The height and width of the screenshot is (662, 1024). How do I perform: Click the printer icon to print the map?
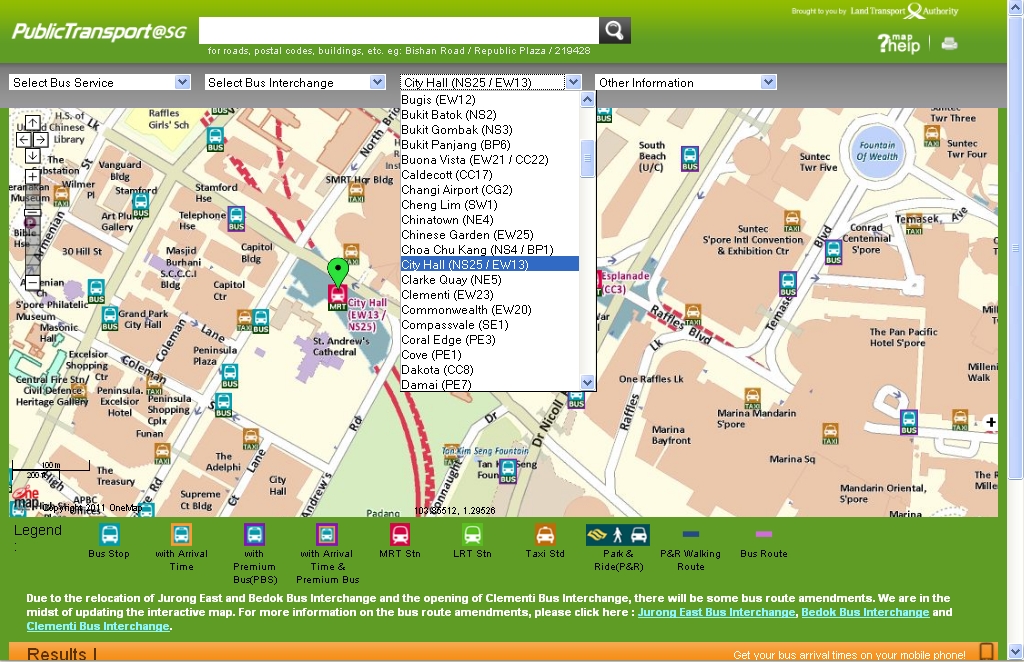click(948, 44)
